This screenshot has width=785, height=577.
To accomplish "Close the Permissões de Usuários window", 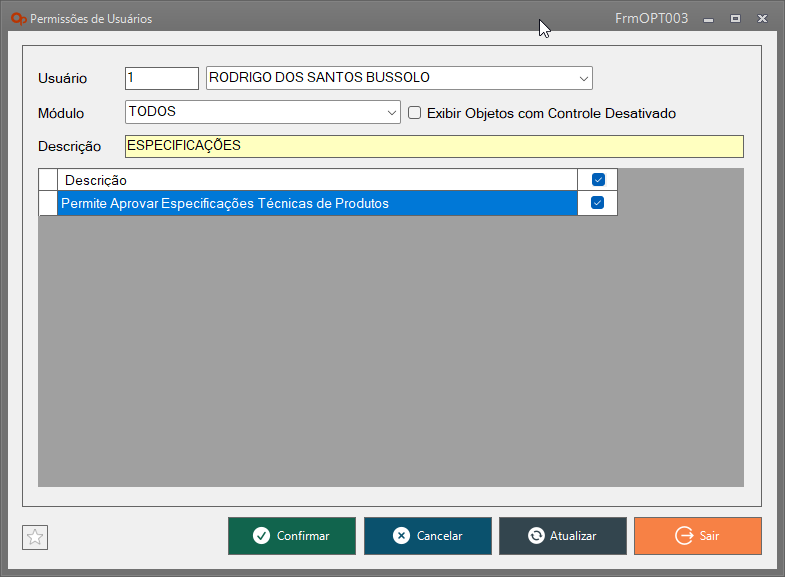I will click(x=763, y=19).
